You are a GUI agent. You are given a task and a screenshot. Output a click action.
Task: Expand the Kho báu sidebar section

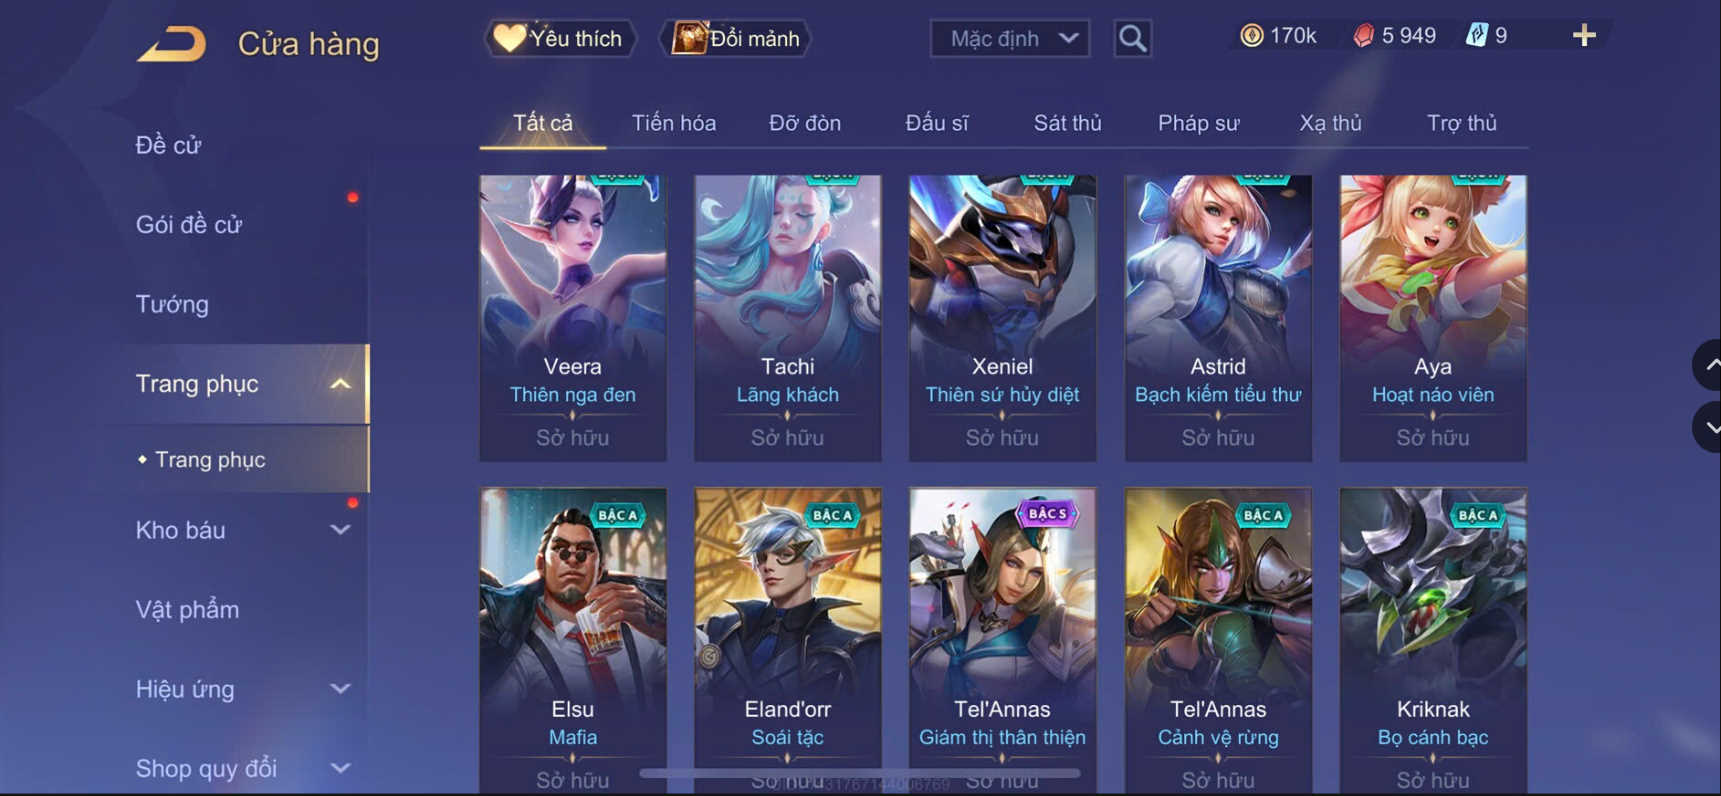click(x=340, y=530)
